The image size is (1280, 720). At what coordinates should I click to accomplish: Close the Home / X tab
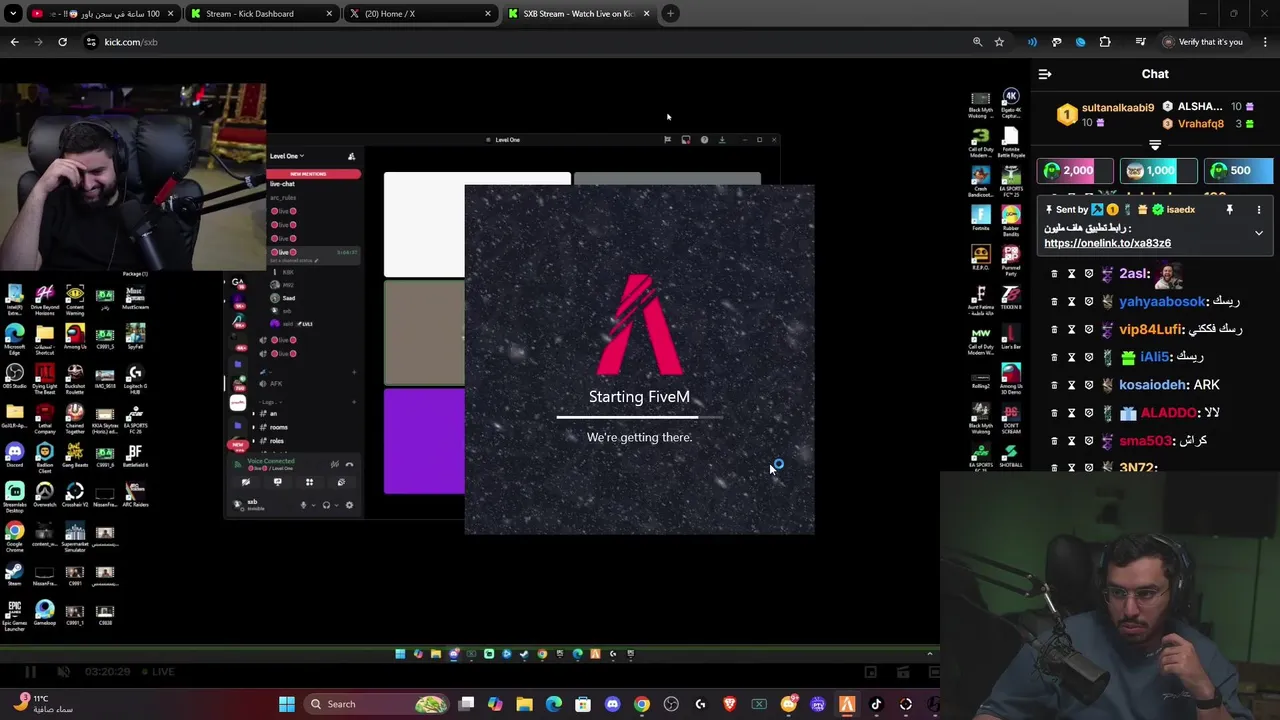pos(488,14)
